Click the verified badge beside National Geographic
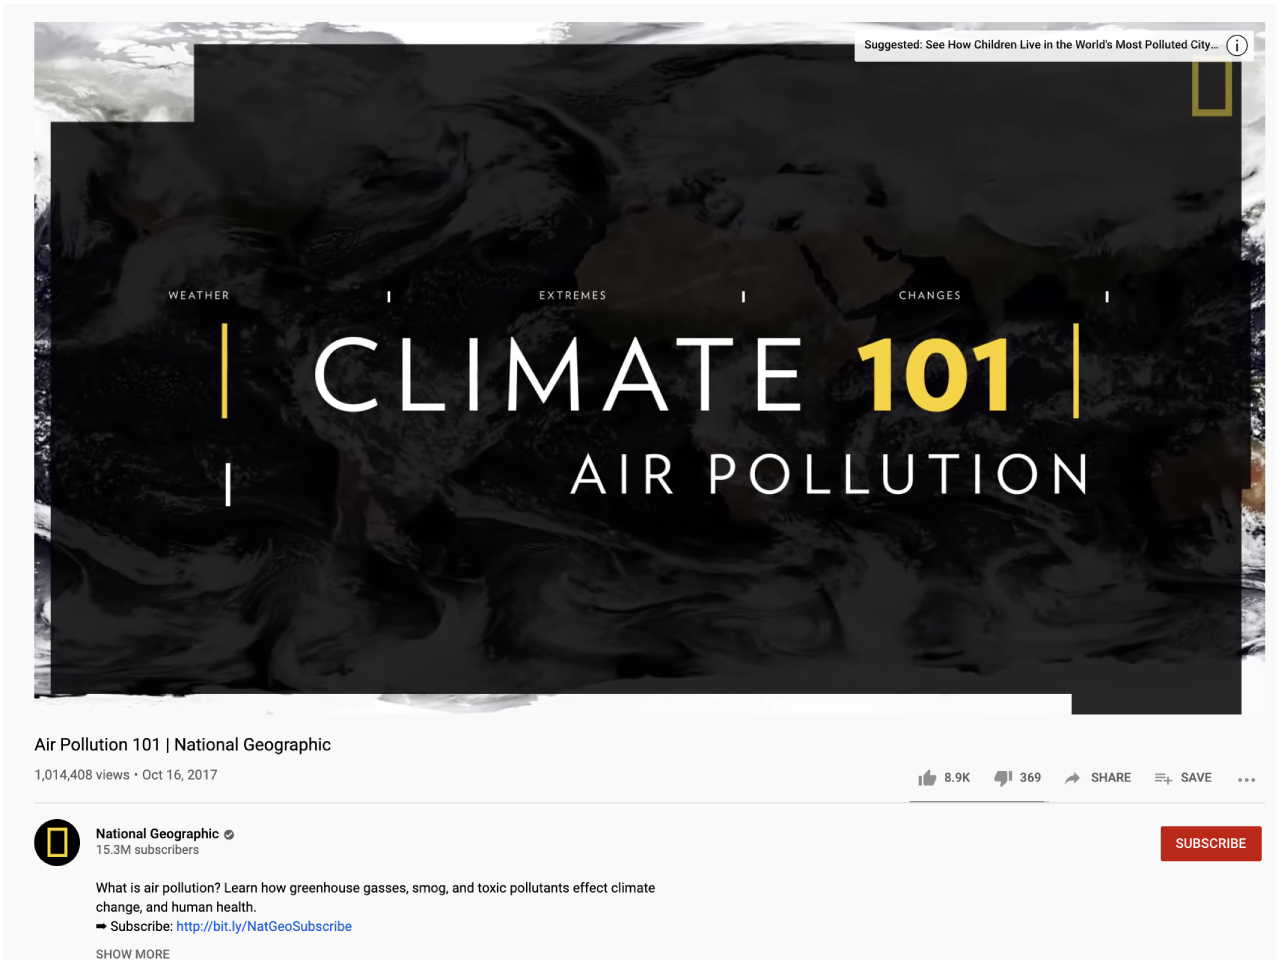This screenshot has height=960, width=1280. (x=229, y=834)
